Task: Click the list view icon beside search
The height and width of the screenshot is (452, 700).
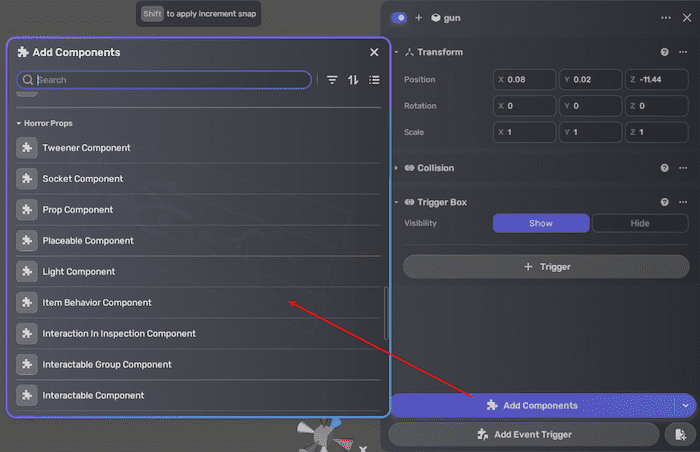Action: click(374, 80)
